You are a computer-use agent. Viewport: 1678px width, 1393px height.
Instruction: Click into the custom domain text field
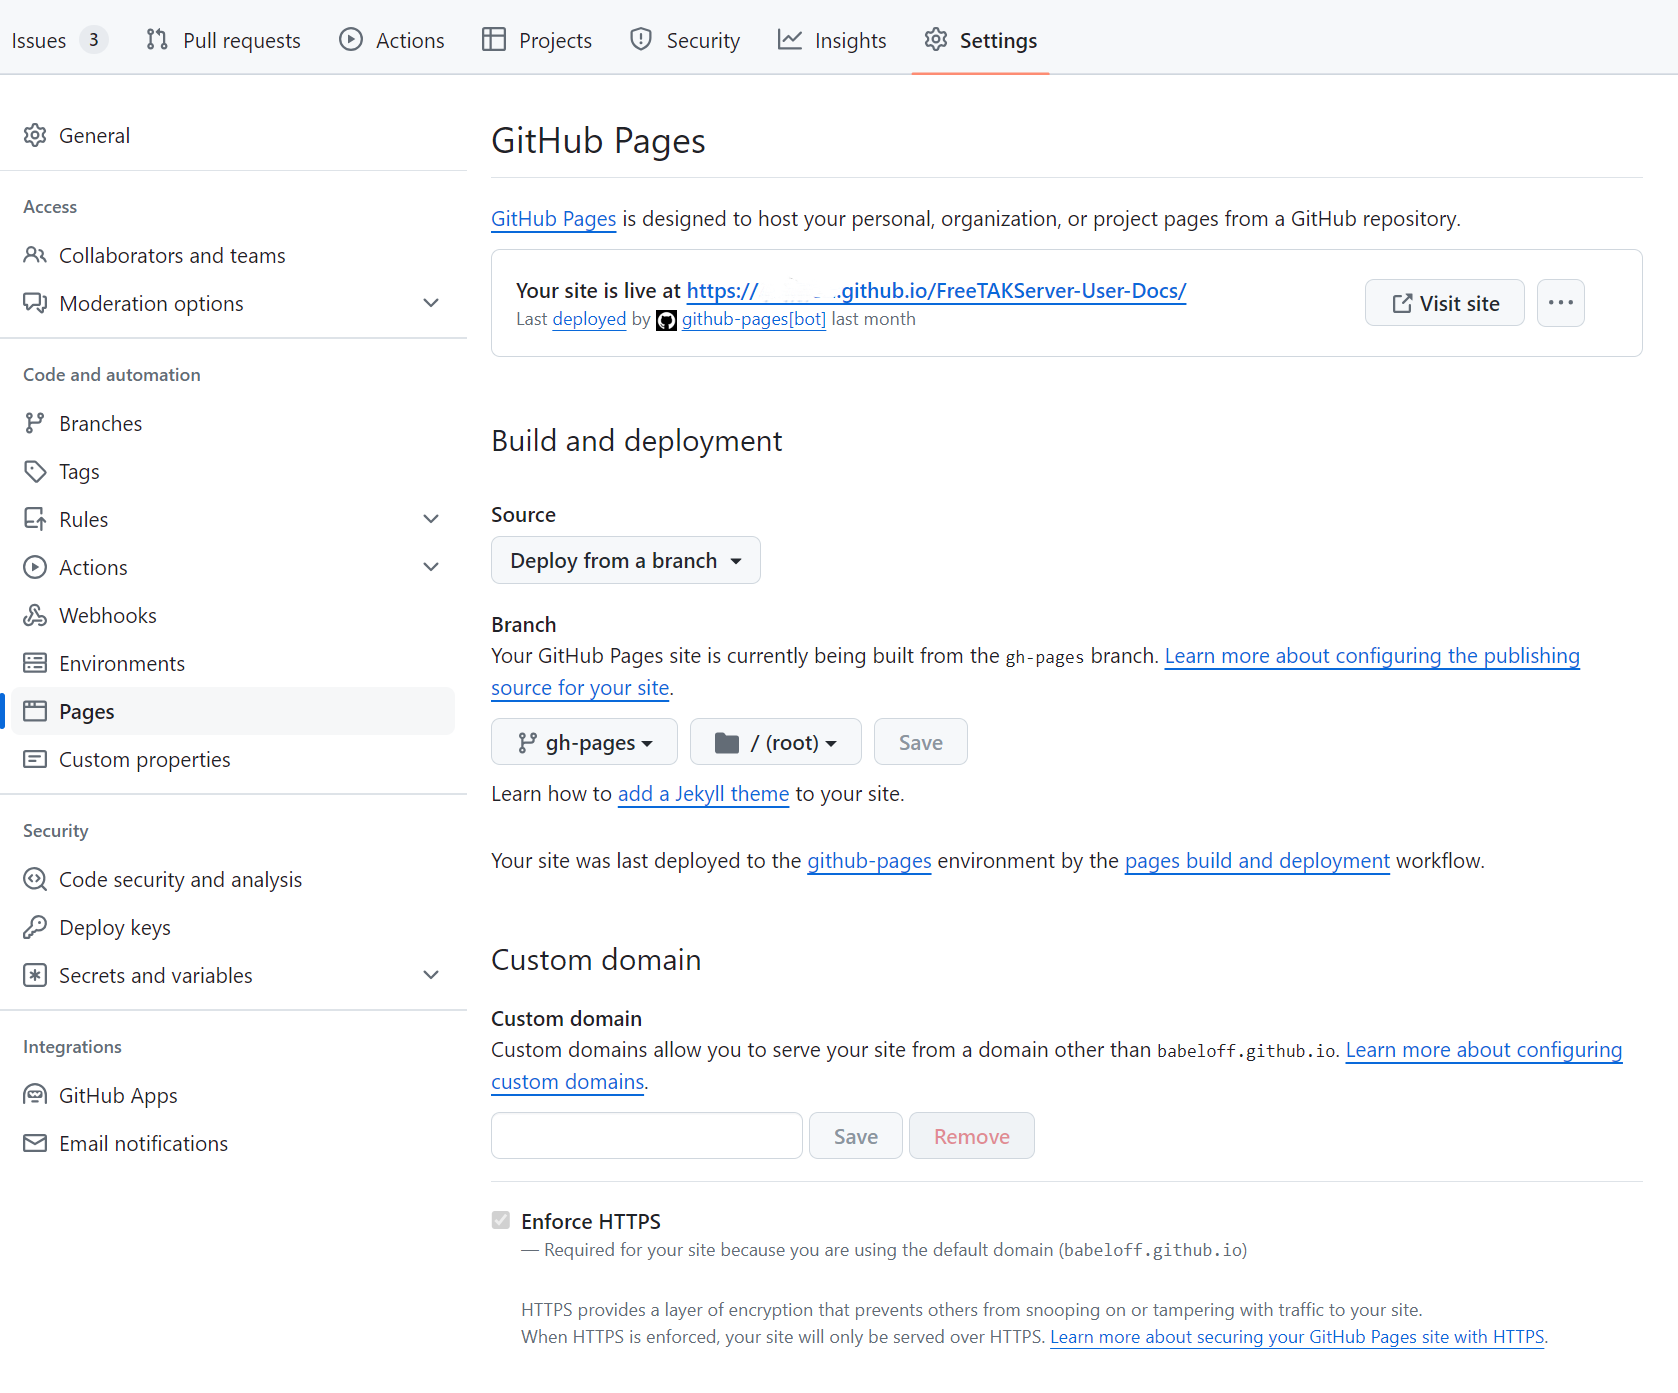(x=647, y=1136)
